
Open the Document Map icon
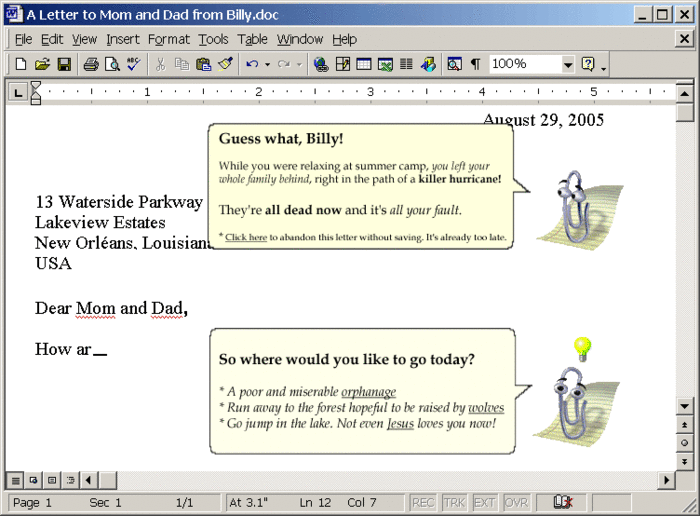click(454, 64)
